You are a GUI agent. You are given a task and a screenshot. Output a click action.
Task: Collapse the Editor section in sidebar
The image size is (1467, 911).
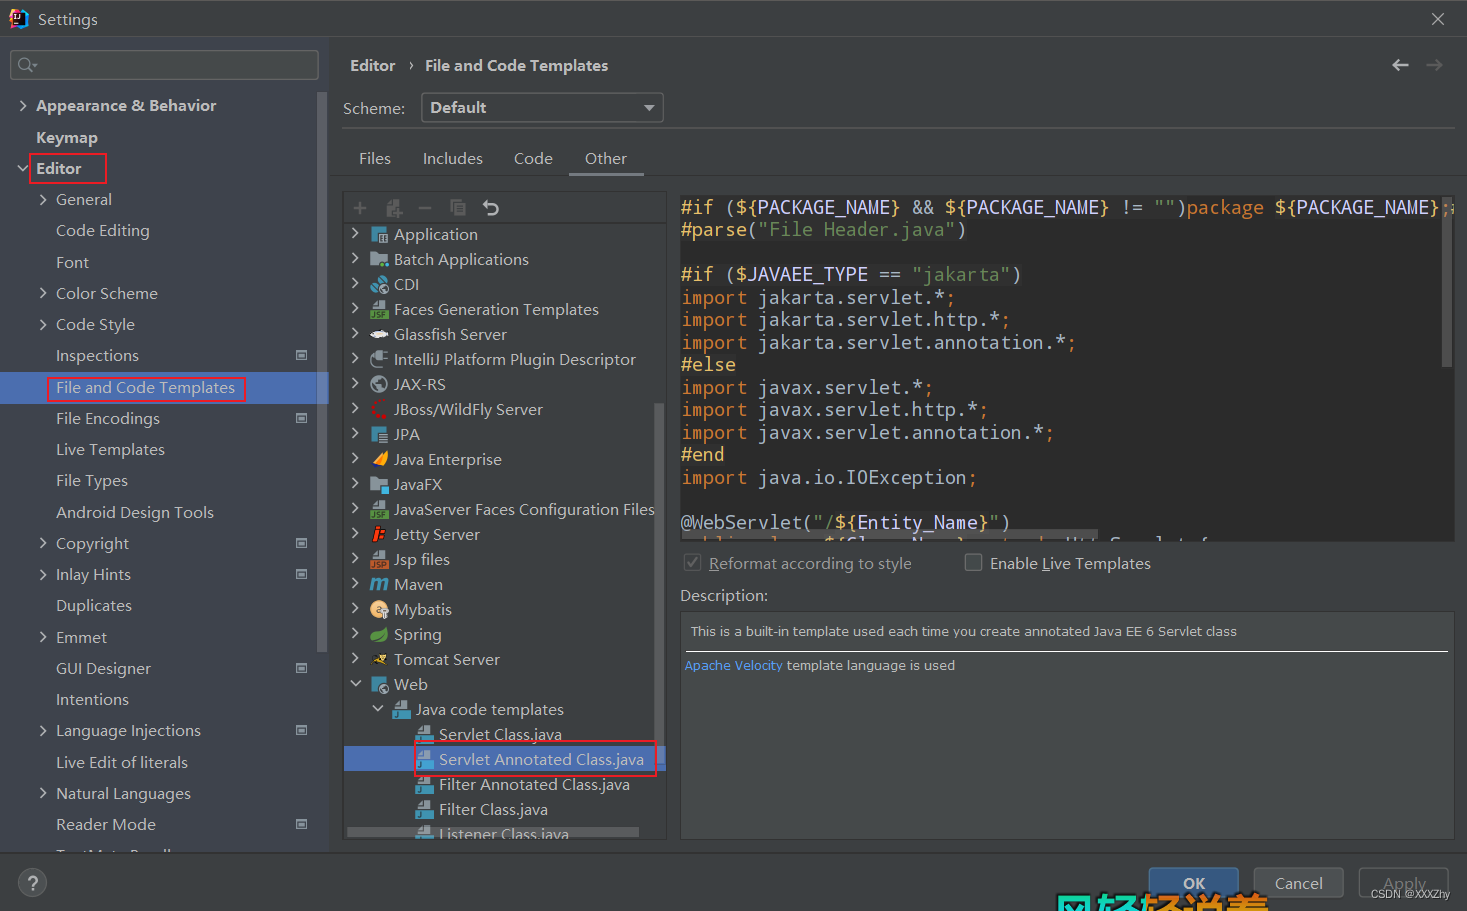[22, 168]
